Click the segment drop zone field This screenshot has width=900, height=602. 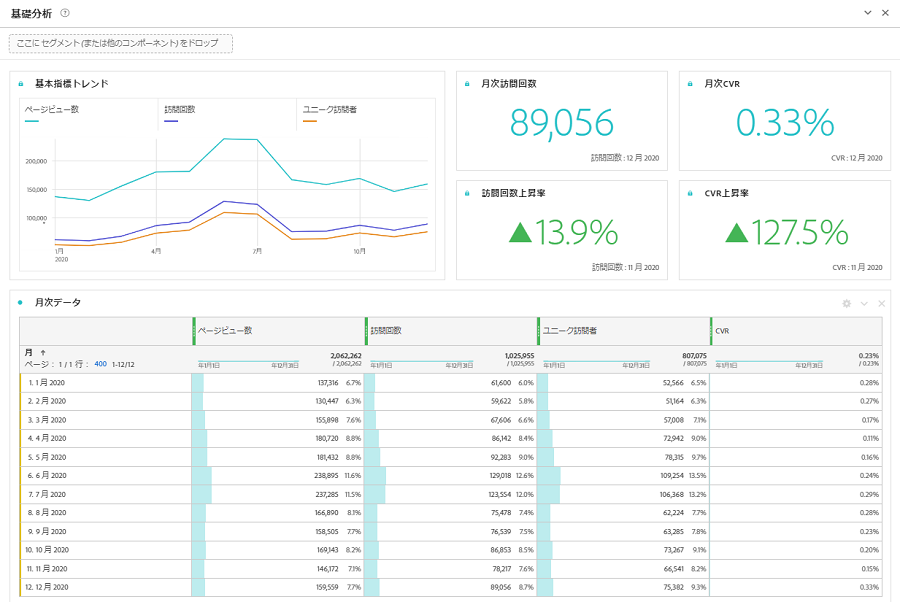121,43
